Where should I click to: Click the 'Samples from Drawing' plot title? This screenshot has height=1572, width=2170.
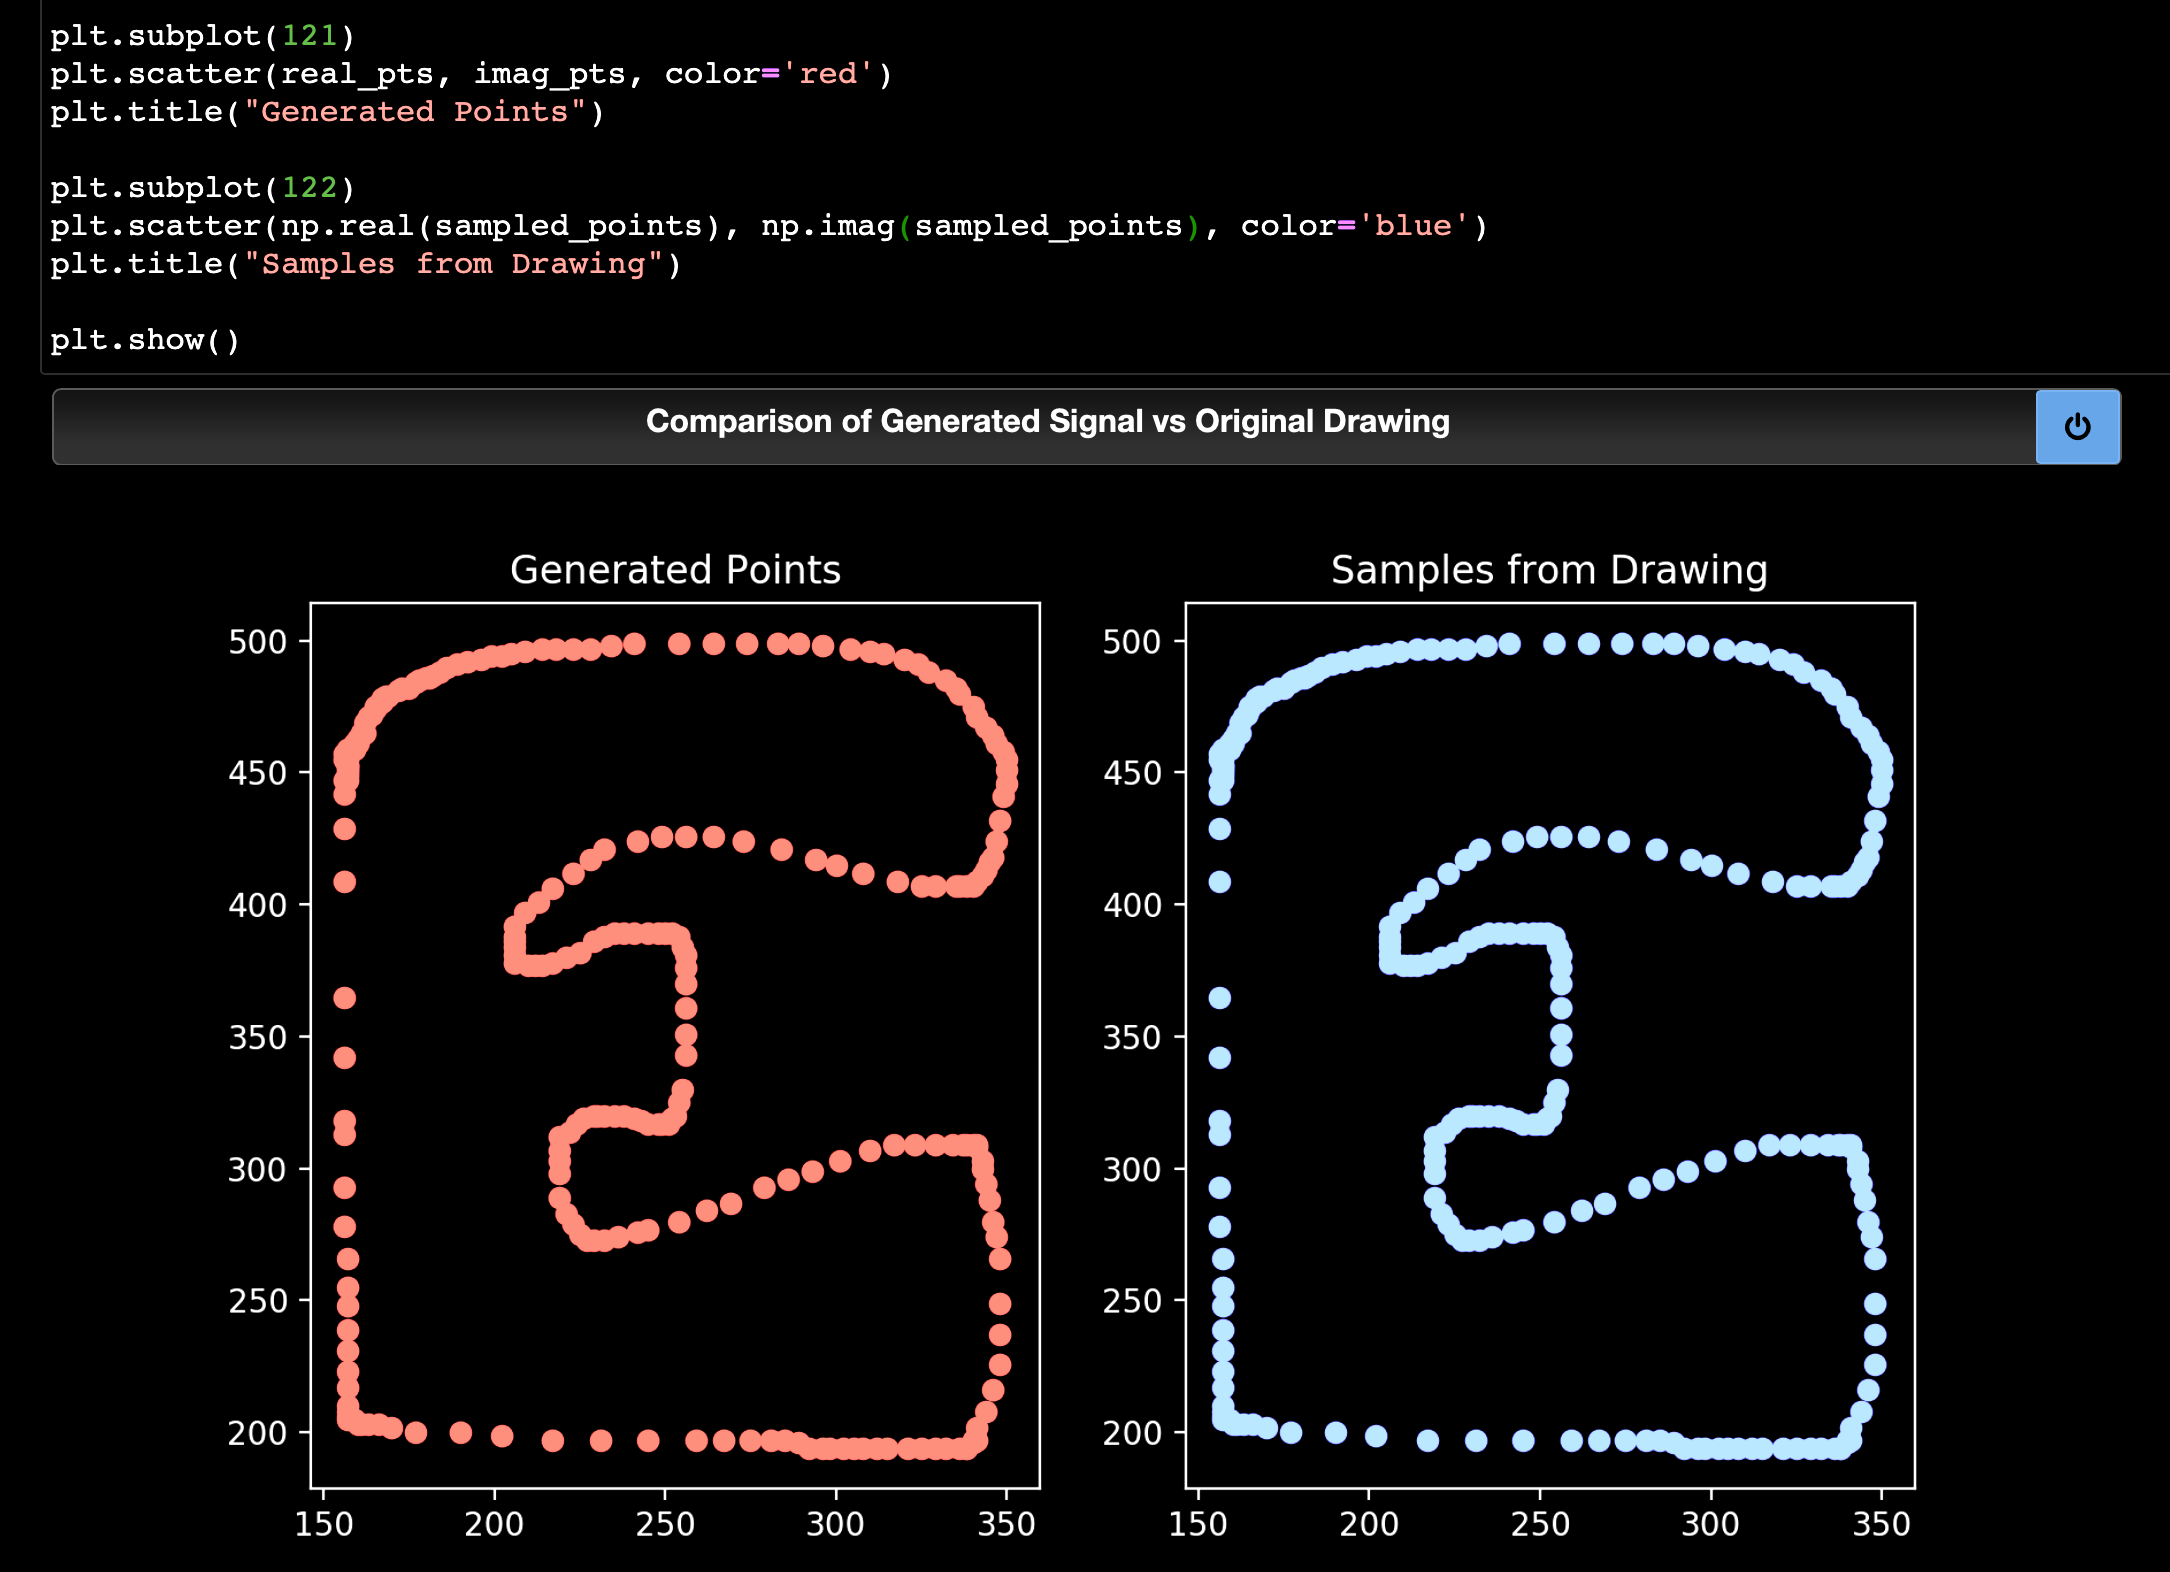[x=1549, y=570]
